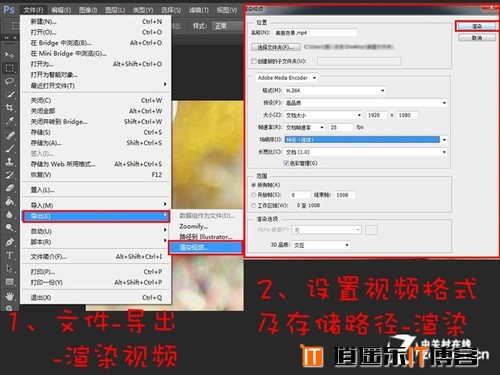Click the 取消 cancel button
The width and height of the screenshot is (500, 375).
(477, 38)
